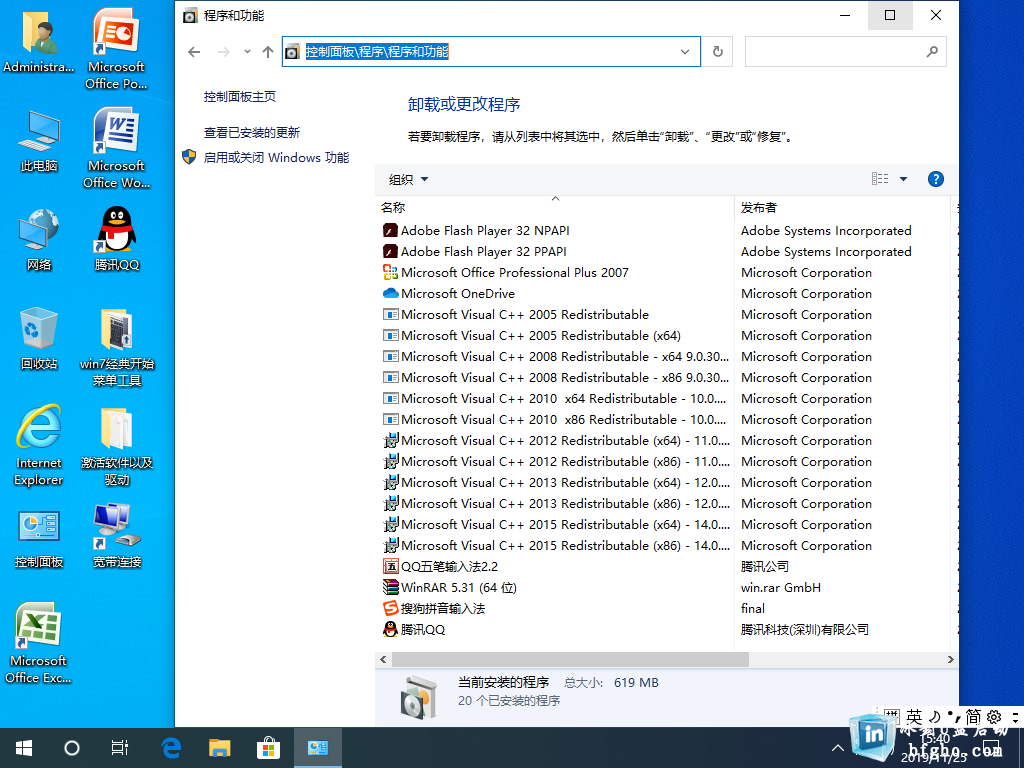The height and width of the screenshot is (768, 1024).
Task: Open the help question mark icon
Action: pos(935,179)
